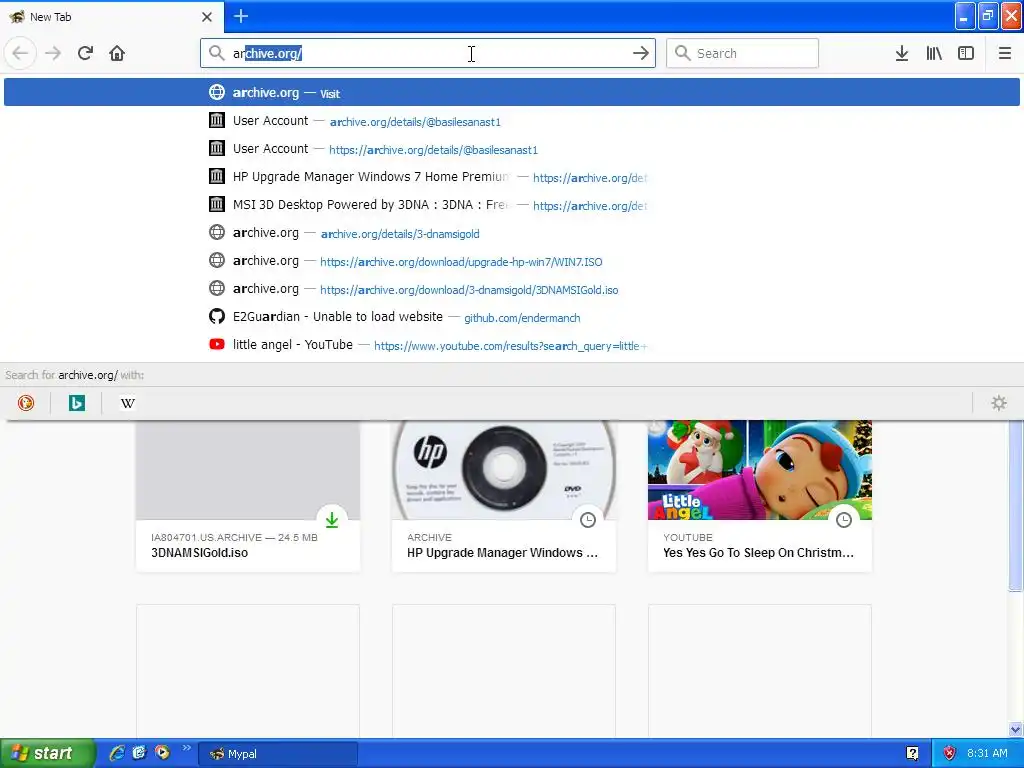Click history clock icon on YouTube card

(x=844, y=520)
